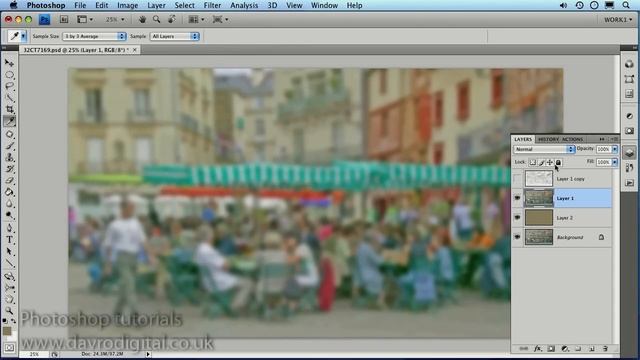Open the Filter menu
The height and width of the screenshot is (360, 640).
point(212,5)
